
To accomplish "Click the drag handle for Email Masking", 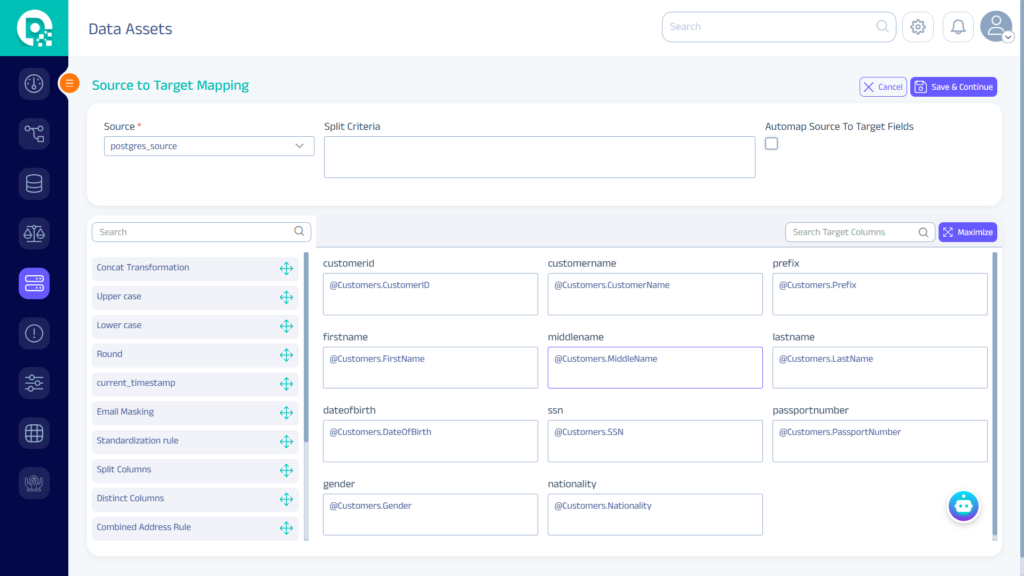I will click(286, 412).
